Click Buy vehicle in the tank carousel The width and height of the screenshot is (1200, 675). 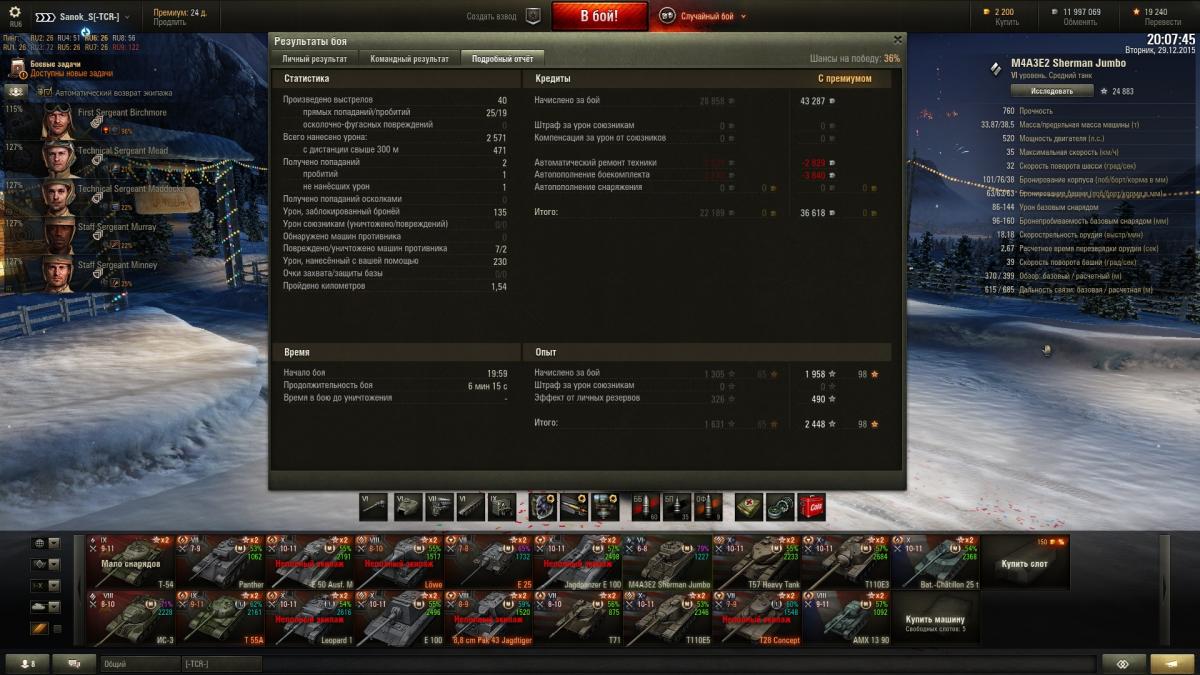point(936,620)
